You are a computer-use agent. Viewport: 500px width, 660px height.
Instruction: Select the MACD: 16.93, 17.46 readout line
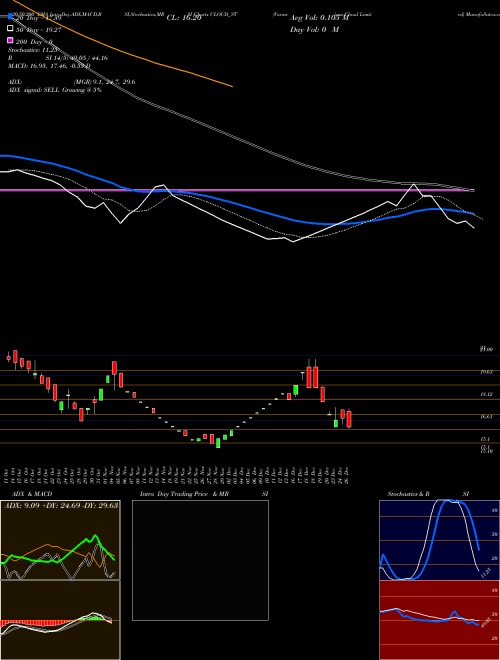coord(49,66)
